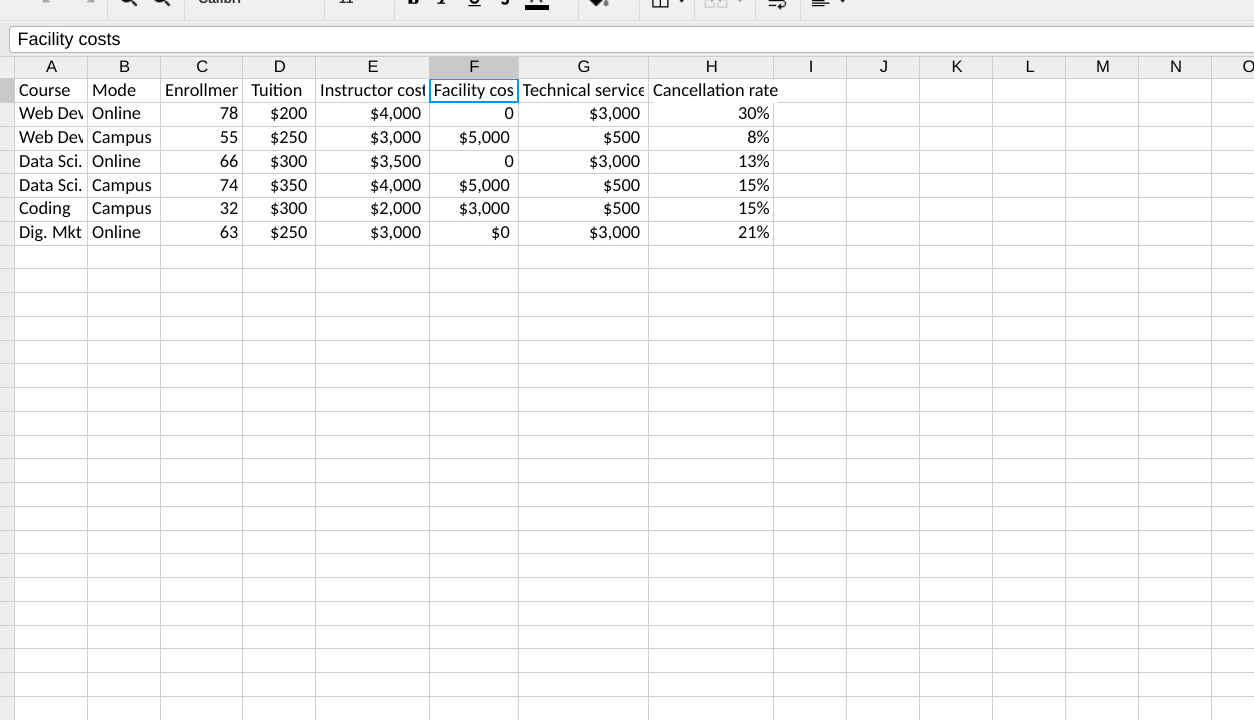The width and height of the screenshot is (1254, 720).
Task: Select the $3,000 facility cost cell
Action: (x=474, y=208)
